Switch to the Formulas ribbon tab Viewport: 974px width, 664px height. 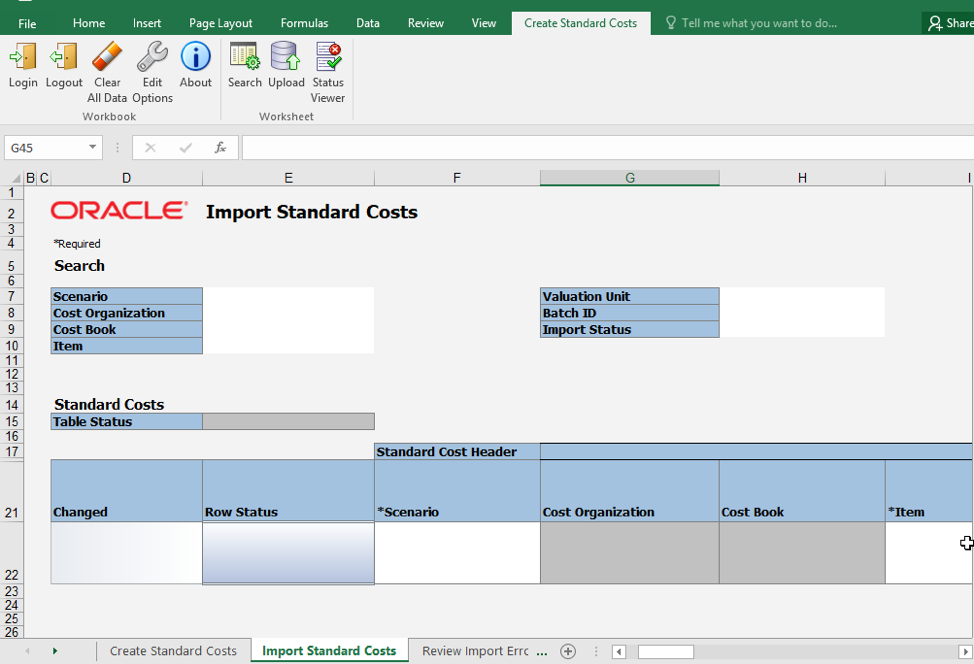pos(304,23)
